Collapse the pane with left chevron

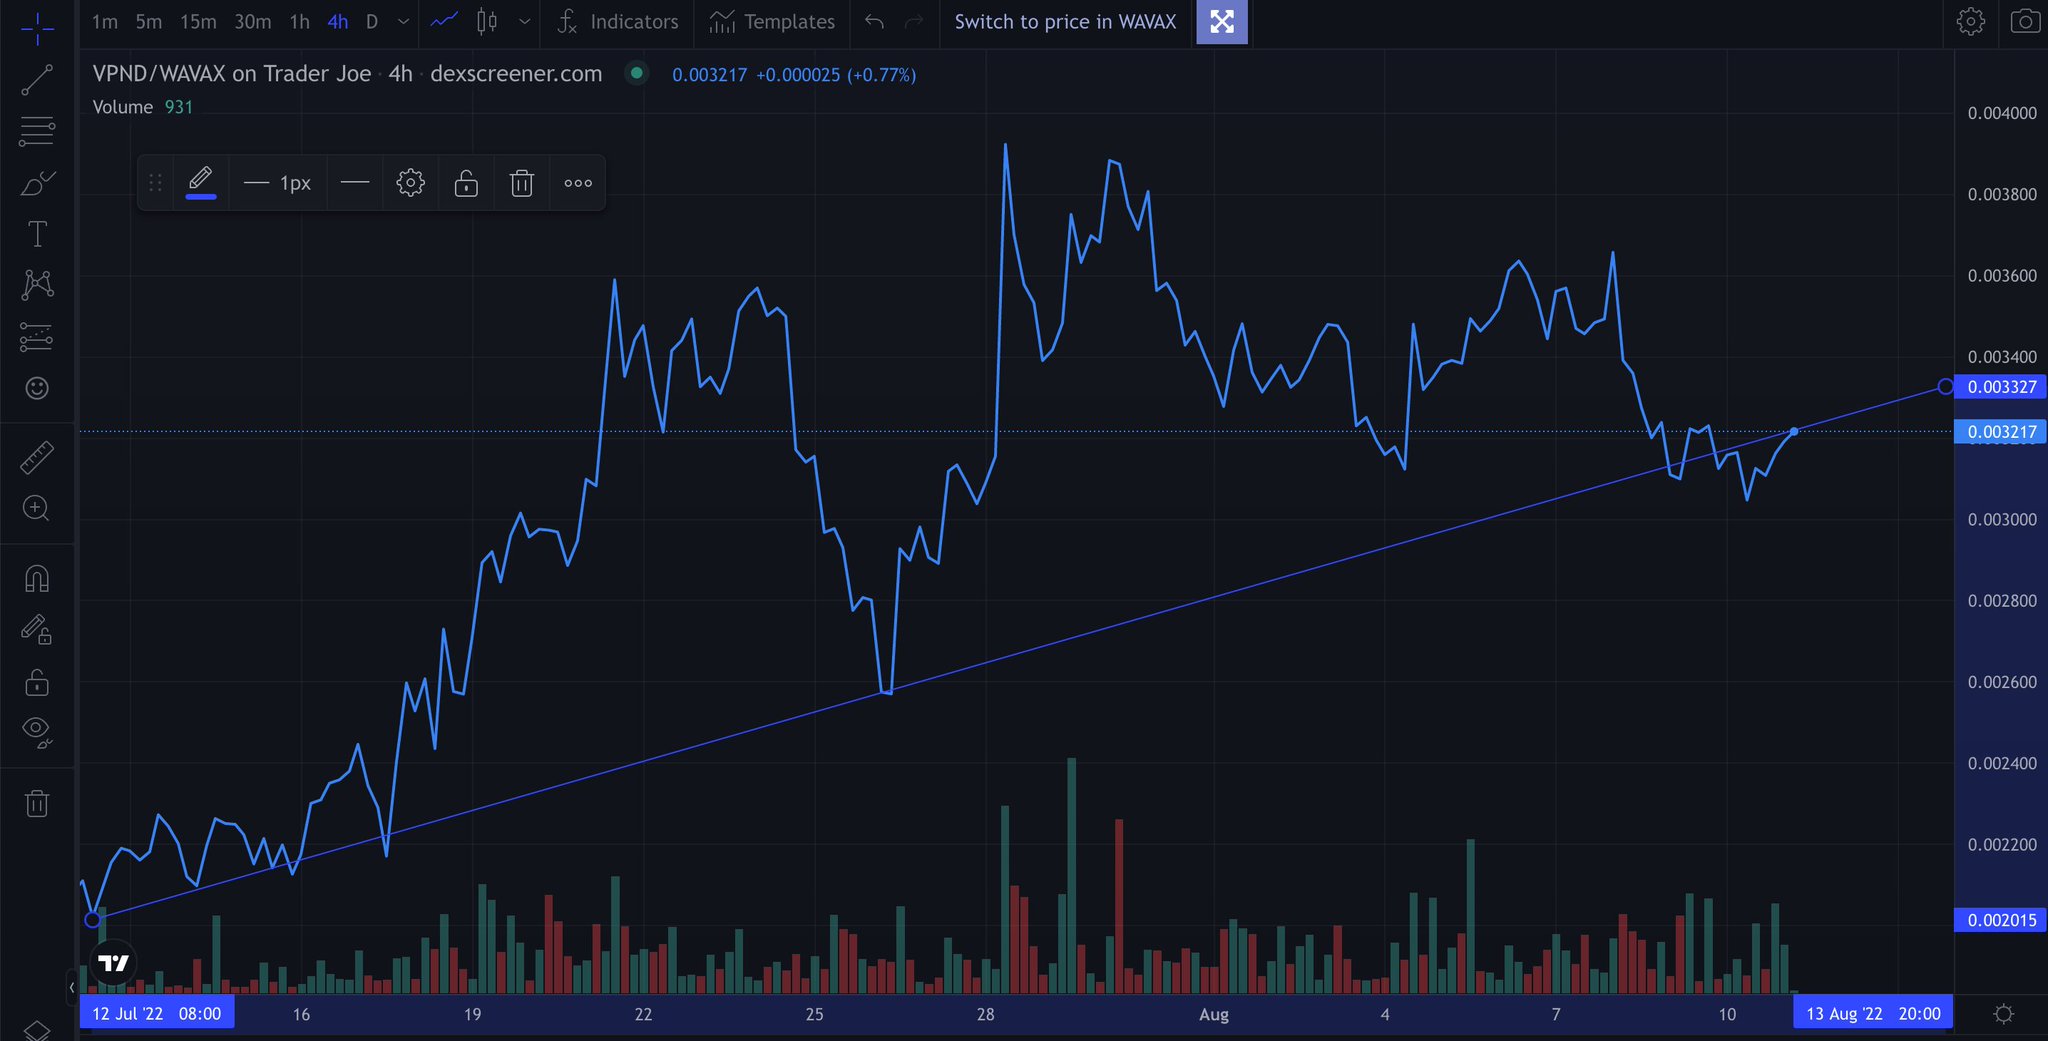pos(72,987)
